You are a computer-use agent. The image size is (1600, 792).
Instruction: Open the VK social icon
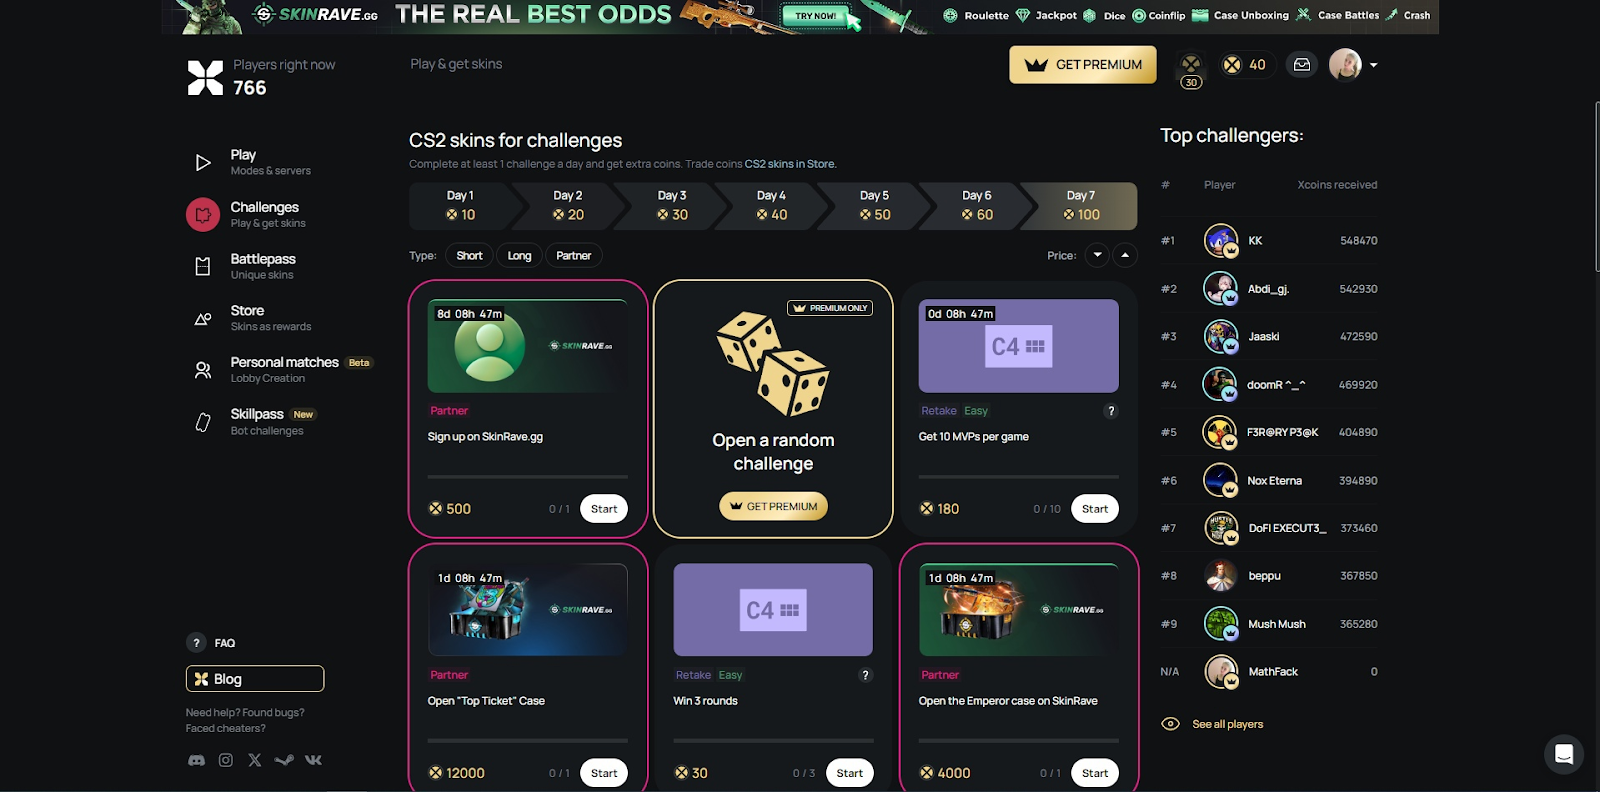tap(313, 760)
